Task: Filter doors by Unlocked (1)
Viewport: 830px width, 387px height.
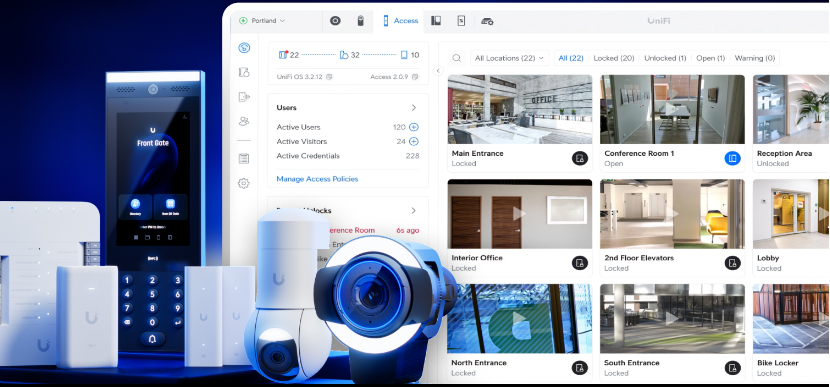Action: (x=665, y=58)
